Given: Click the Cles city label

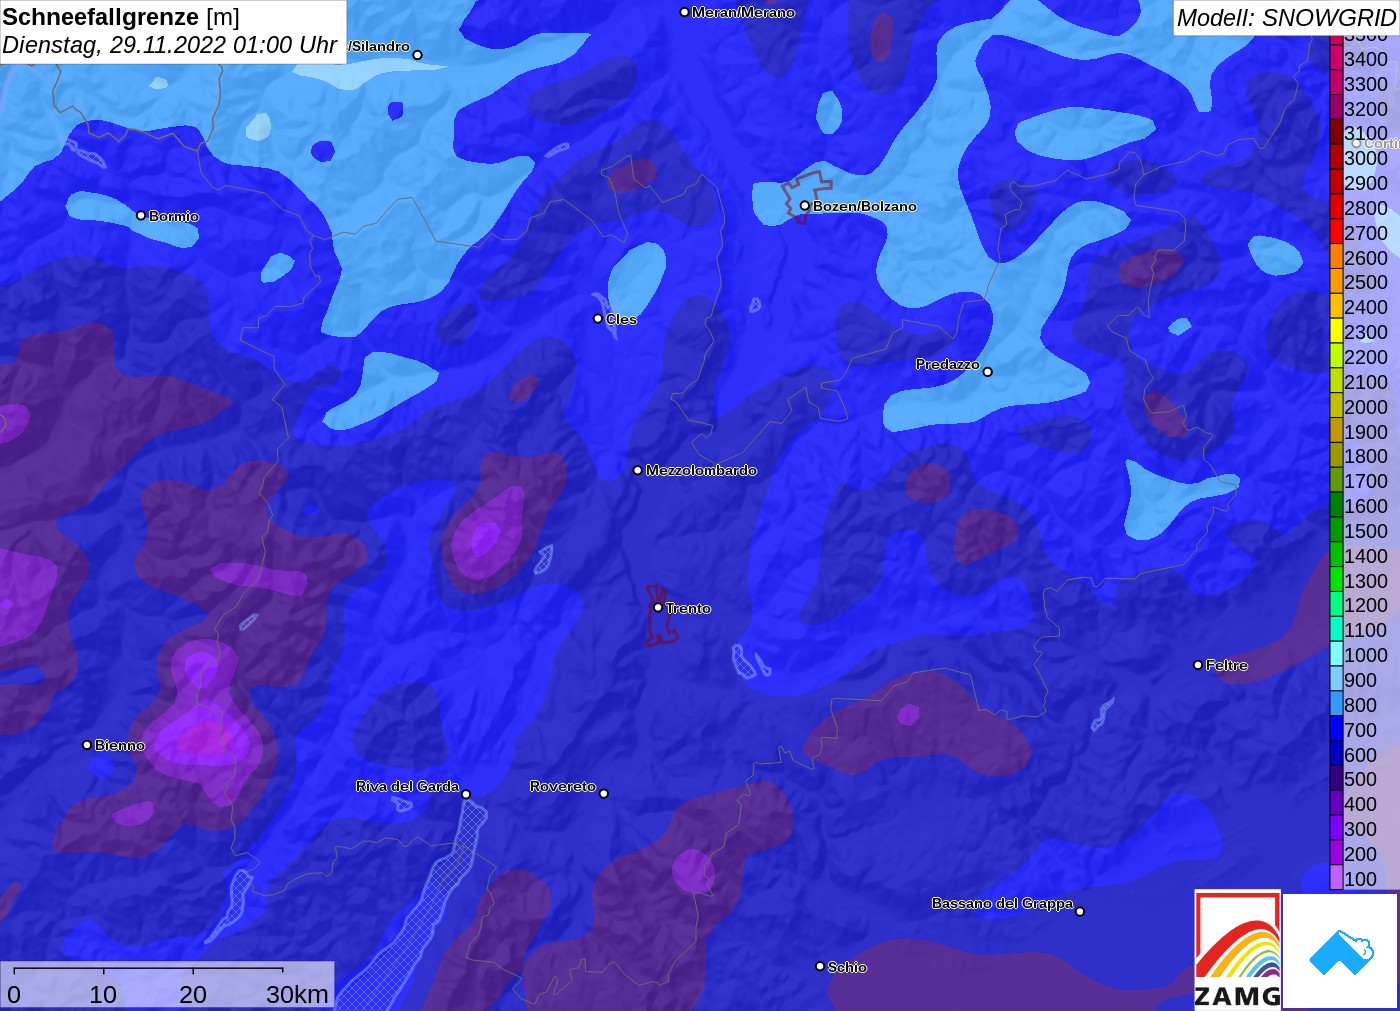Looking at the screenshot, I should click(621, 319).
